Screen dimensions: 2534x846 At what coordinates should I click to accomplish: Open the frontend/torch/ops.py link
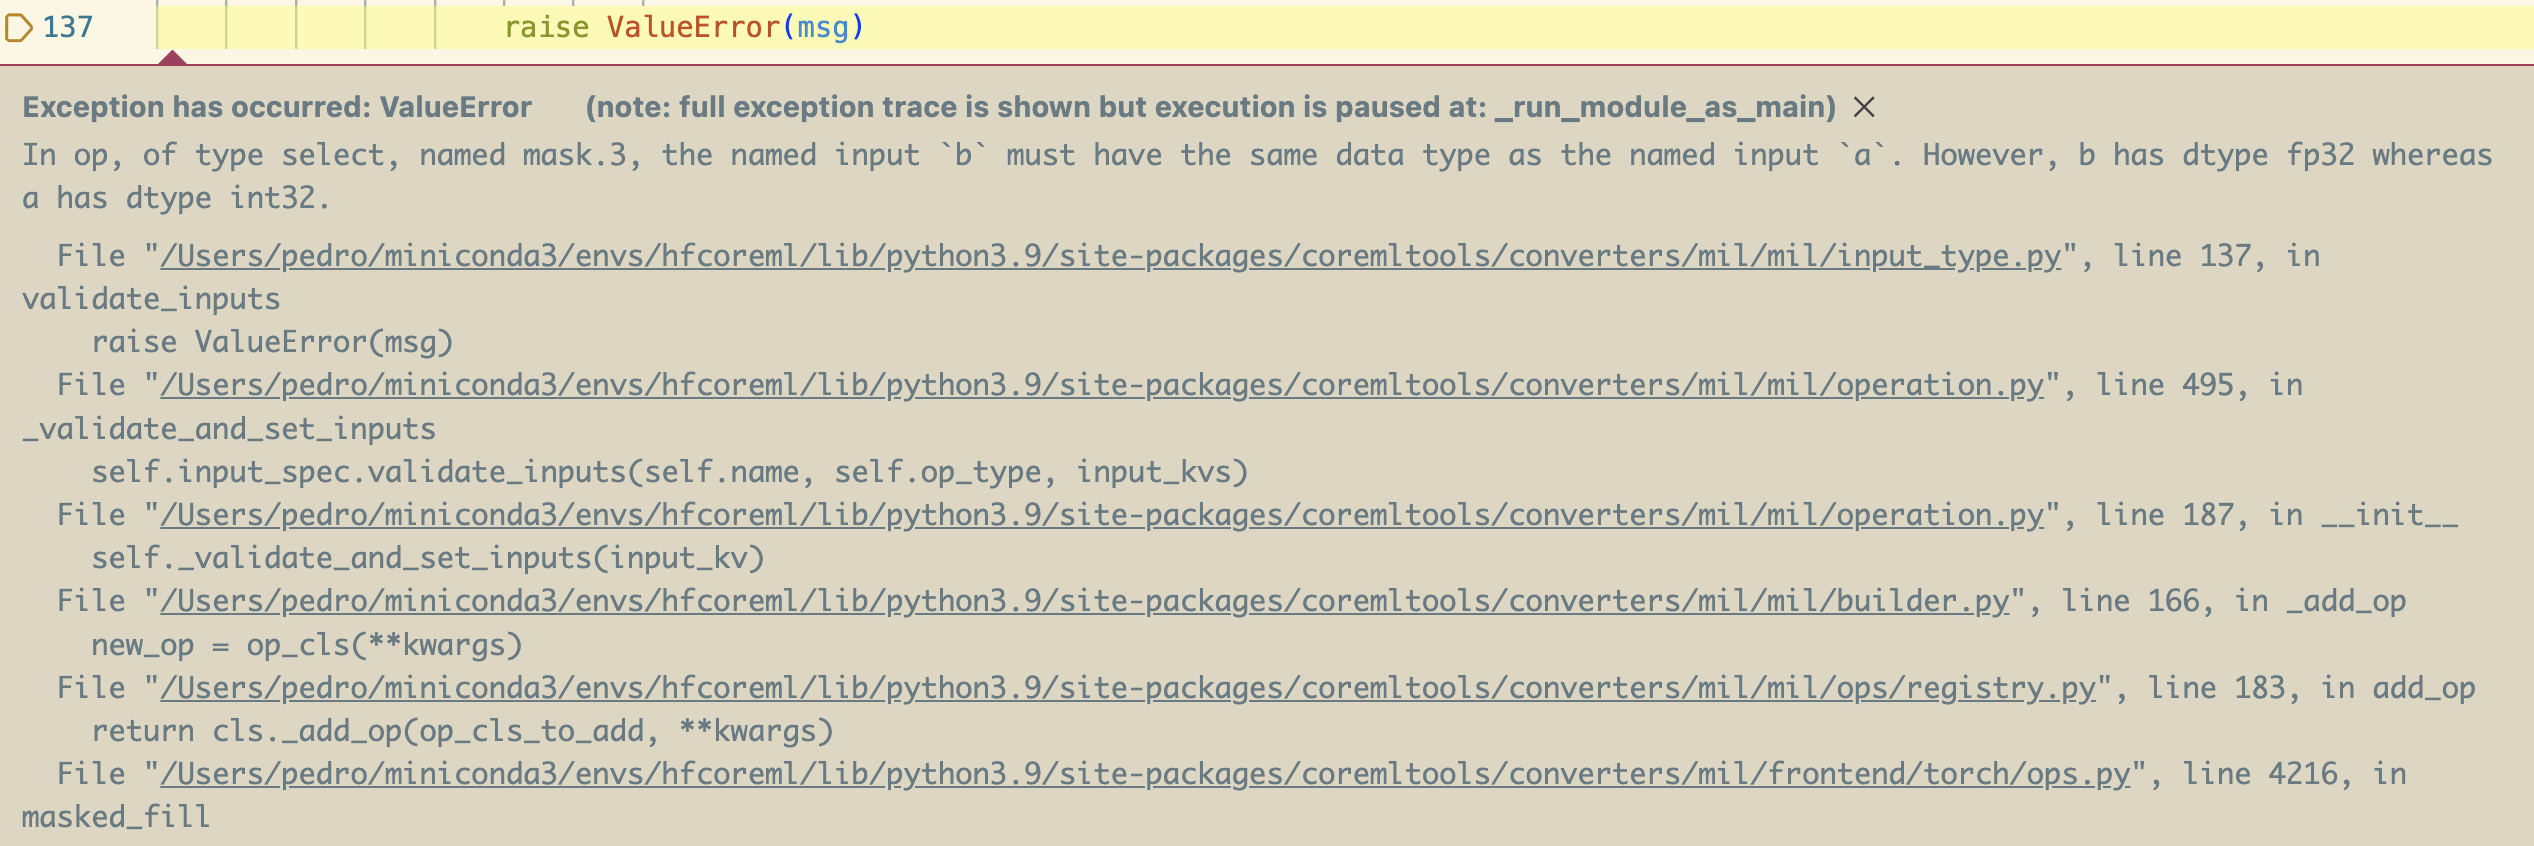pyautogui.click(x=1144, y=774)
